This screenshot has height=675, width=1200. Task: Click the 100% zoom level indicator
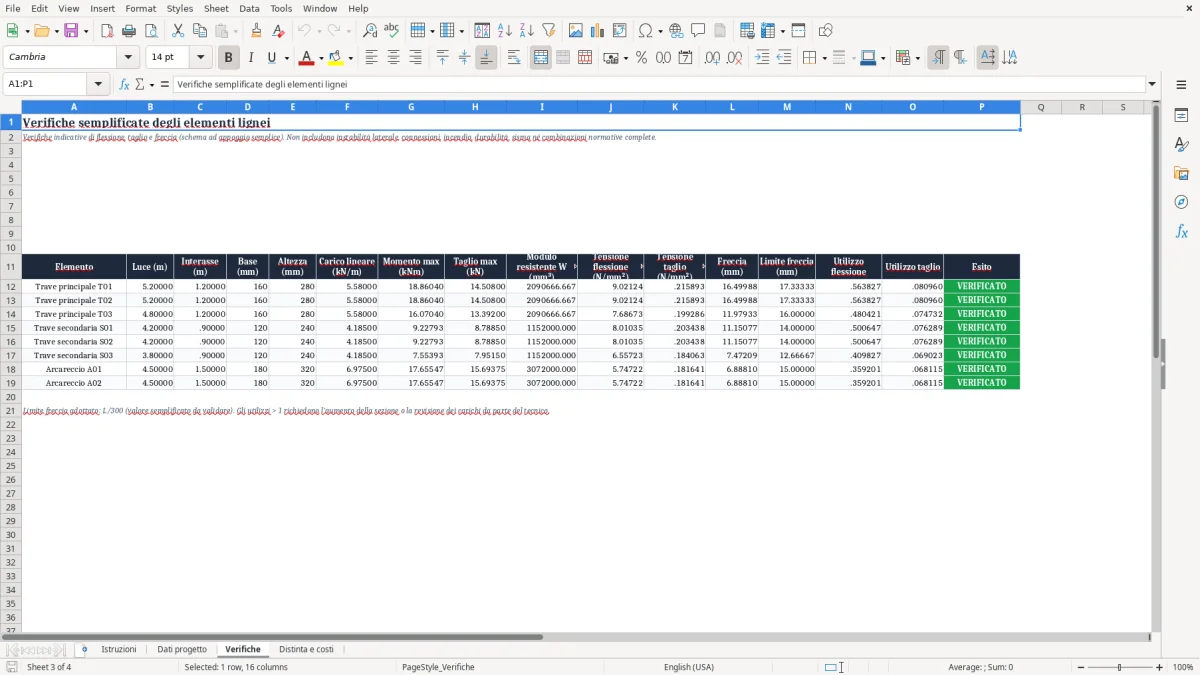click(x=1182, y=667)
